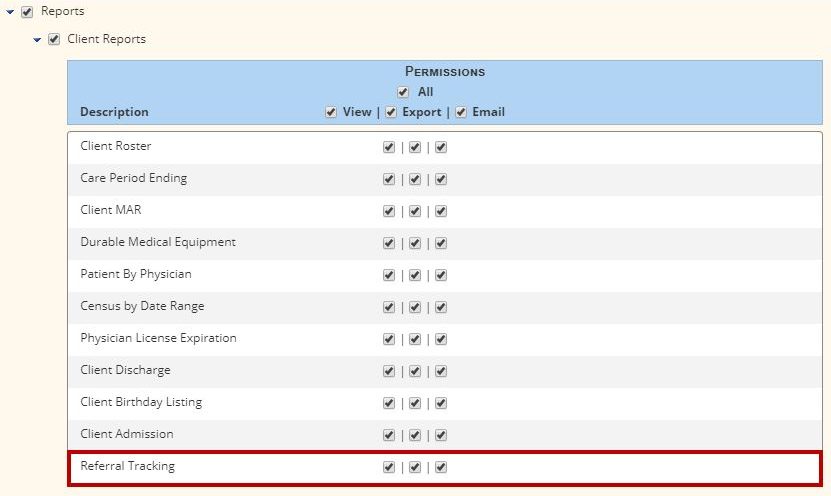Uncheck View permission for Physician License Expiration
This screenshot has height=496, width=831.
[x=389, y=339]
